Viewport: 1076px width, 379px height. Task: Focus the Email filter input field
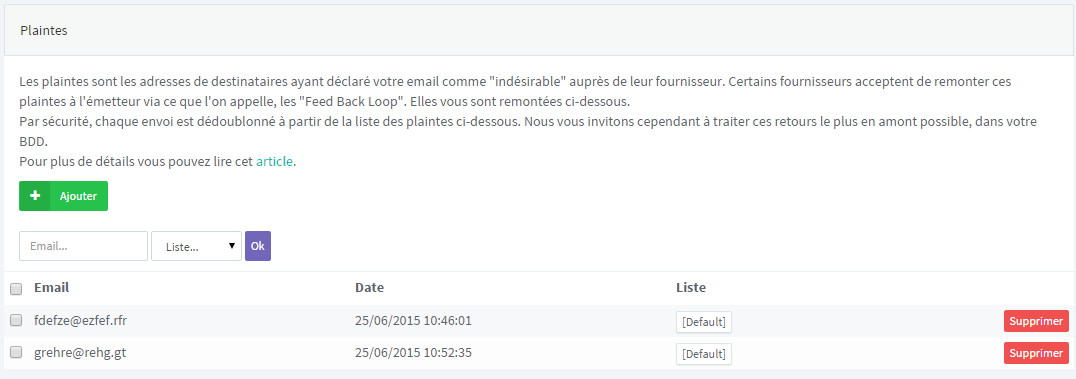tap(84, 246)
